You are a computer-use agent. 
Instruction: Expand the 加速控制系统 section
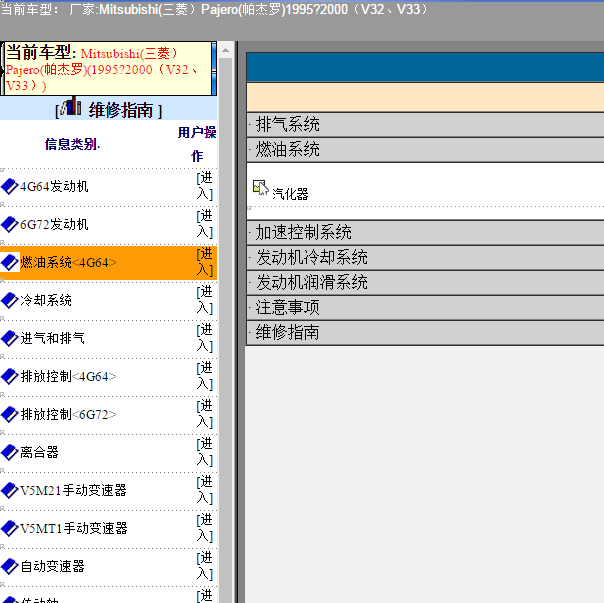point(425,233)
